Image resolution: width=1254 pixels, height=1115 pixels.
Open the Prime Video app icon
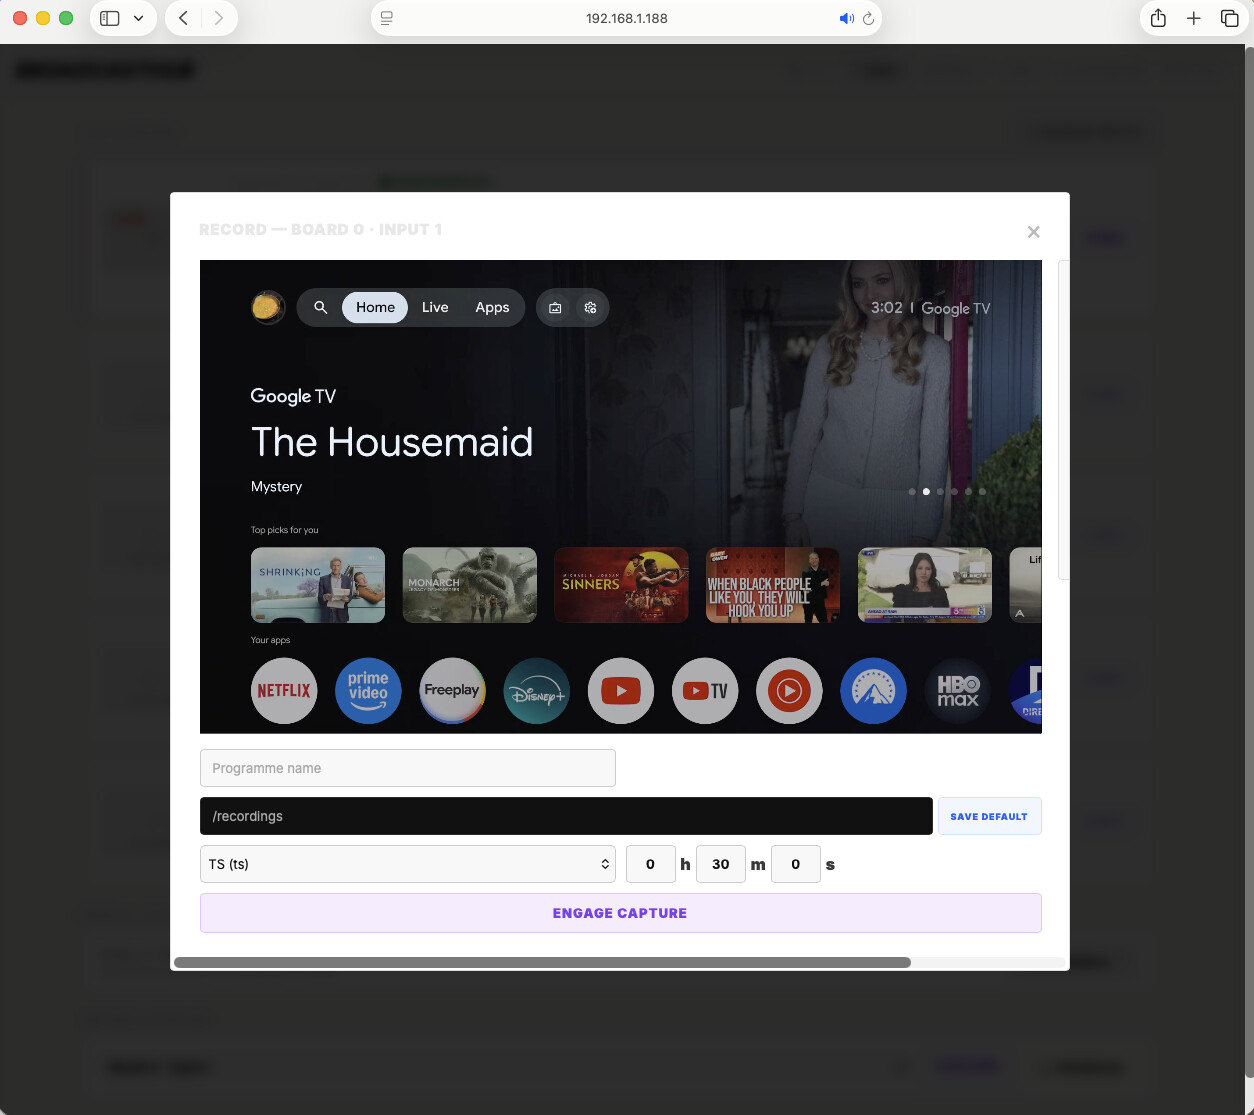coord(368,691)
